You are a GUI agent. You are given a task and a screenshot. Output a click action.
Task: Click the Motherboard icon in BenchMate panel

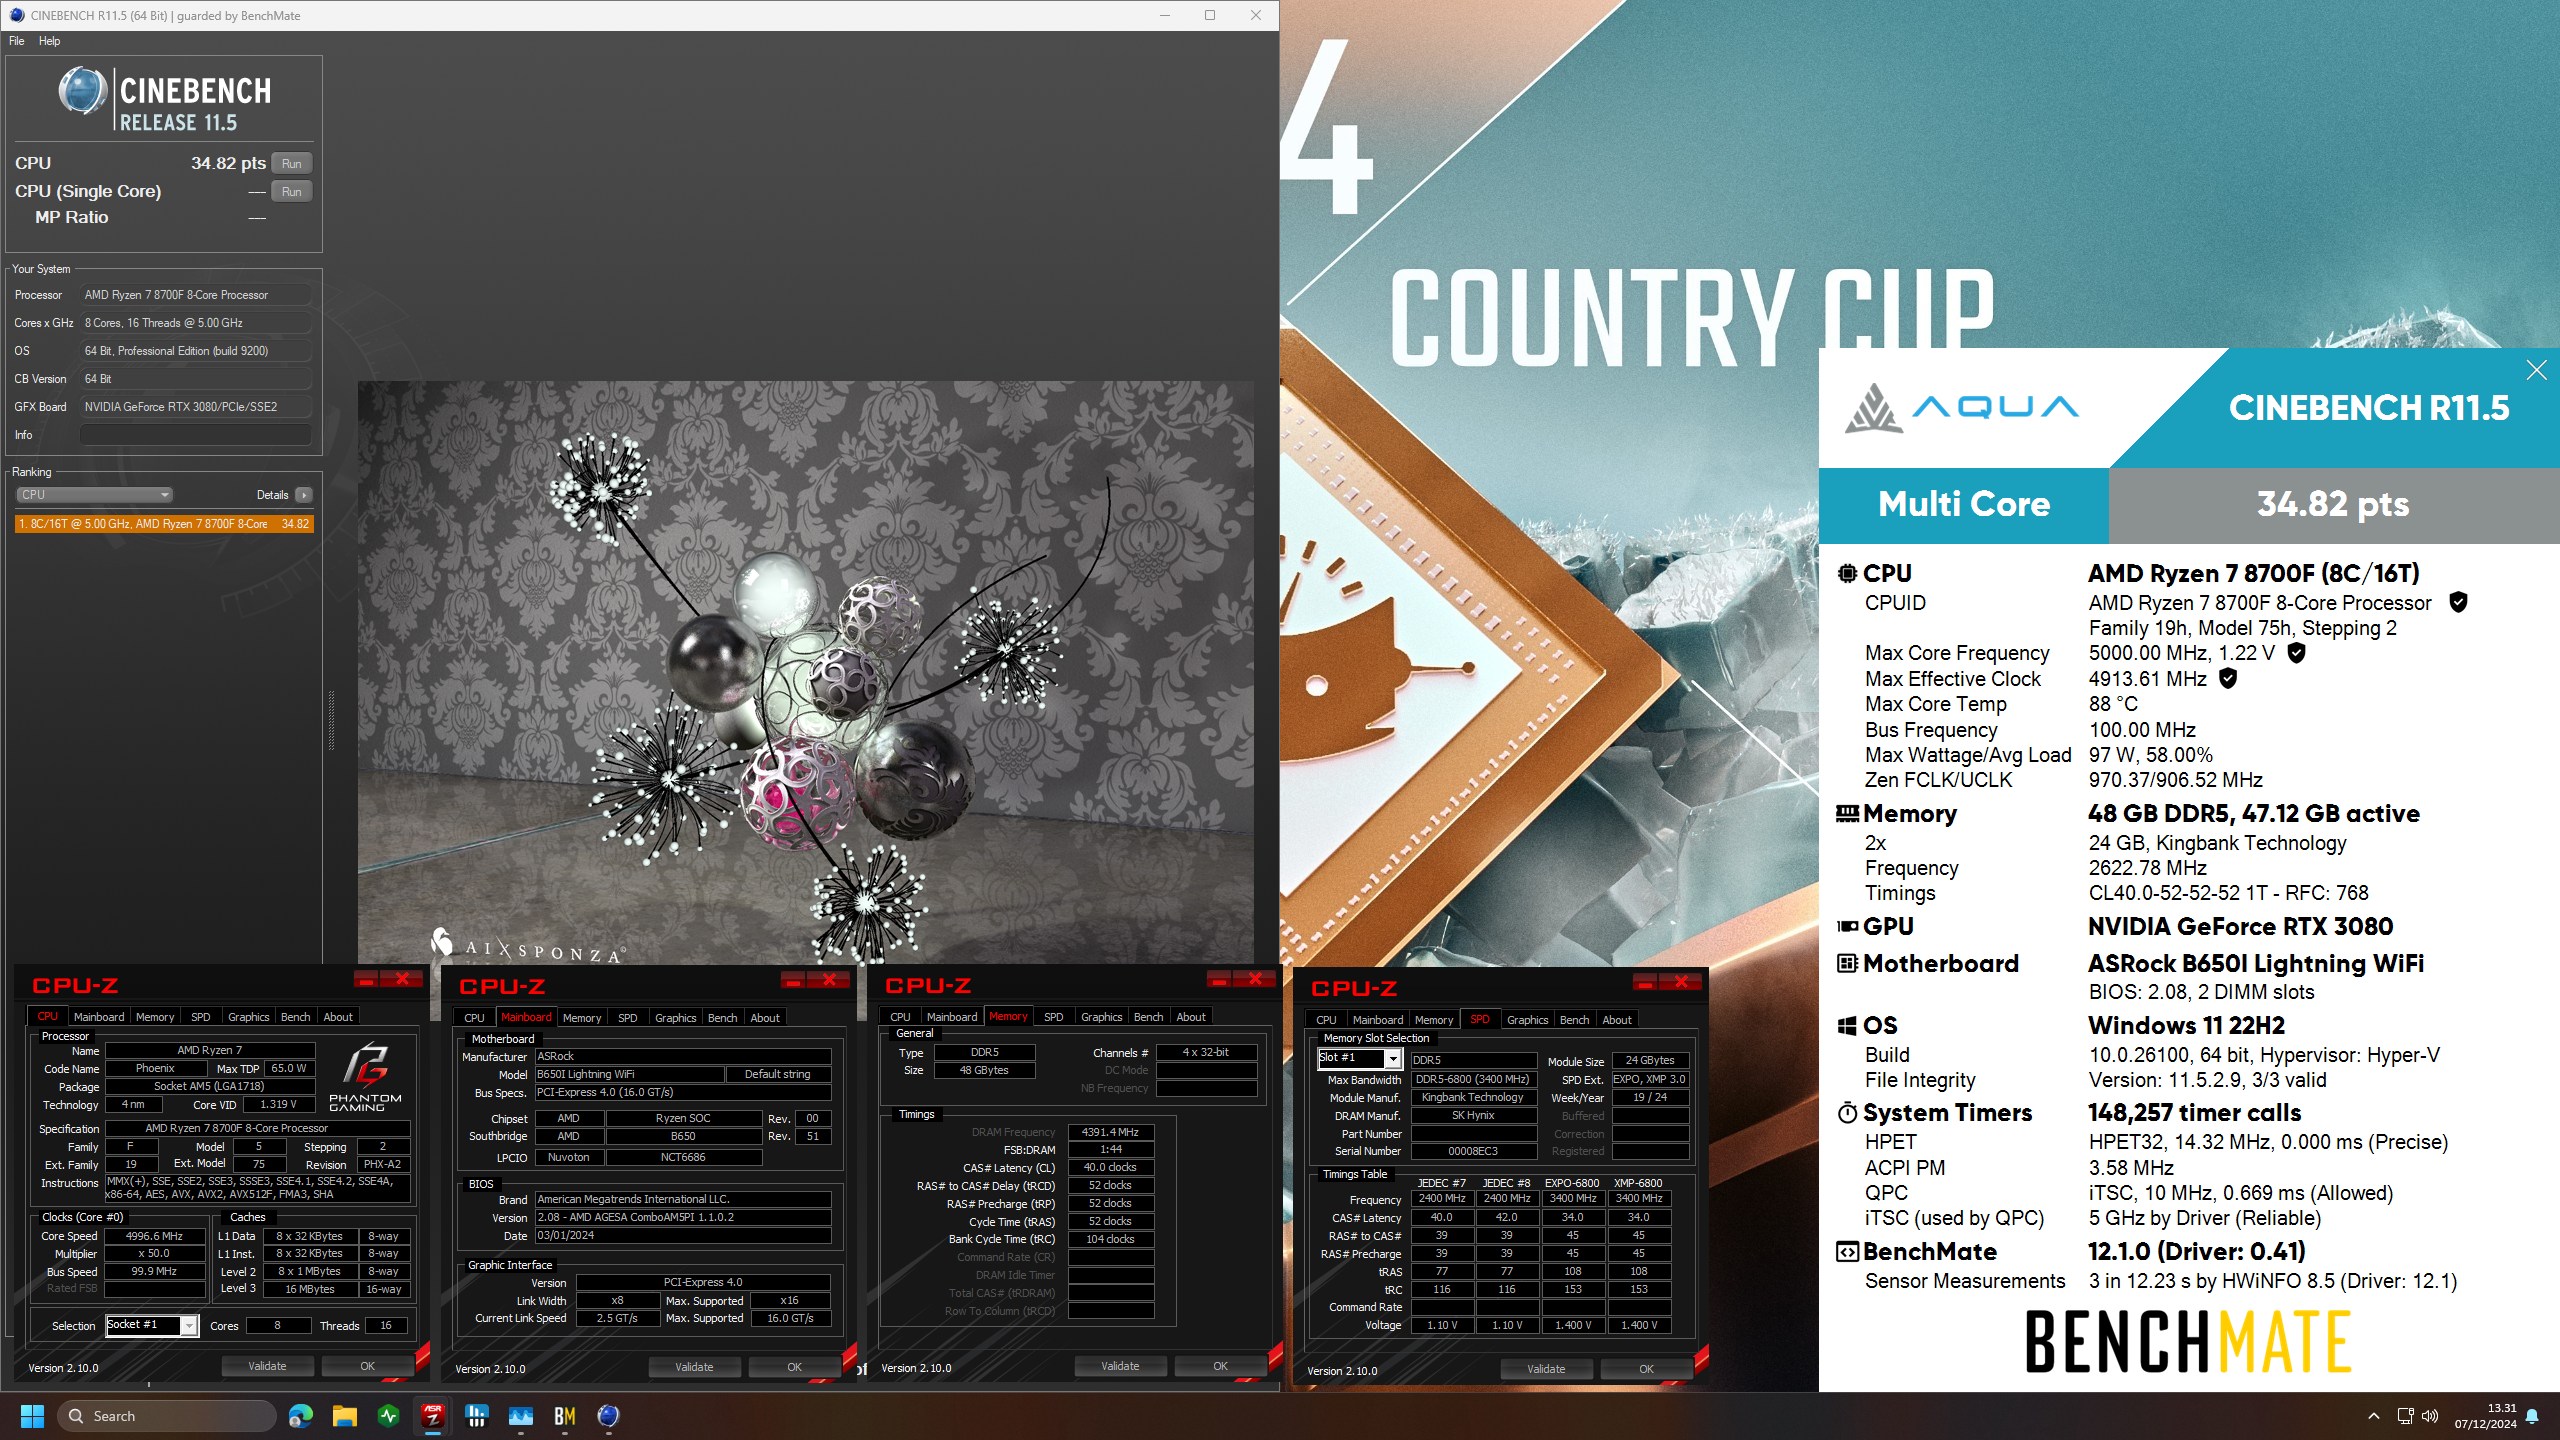pos(1847,964)
